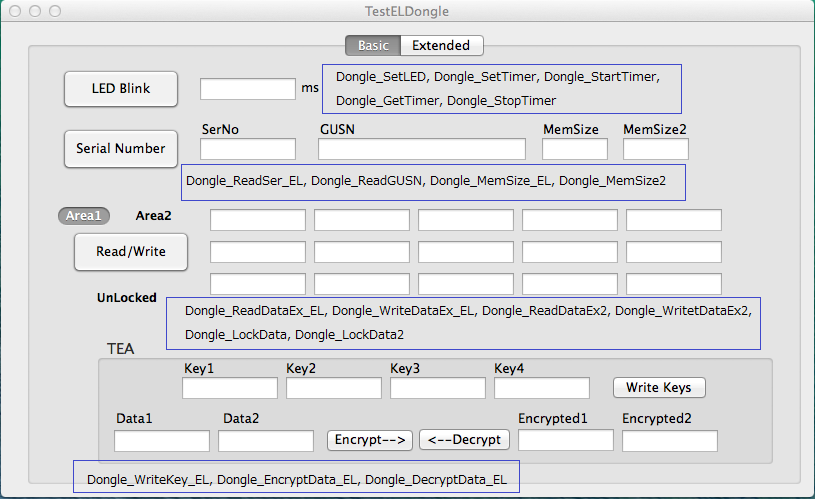
Task: Select the Area1 segment
Action: click(x=84, y=216)
